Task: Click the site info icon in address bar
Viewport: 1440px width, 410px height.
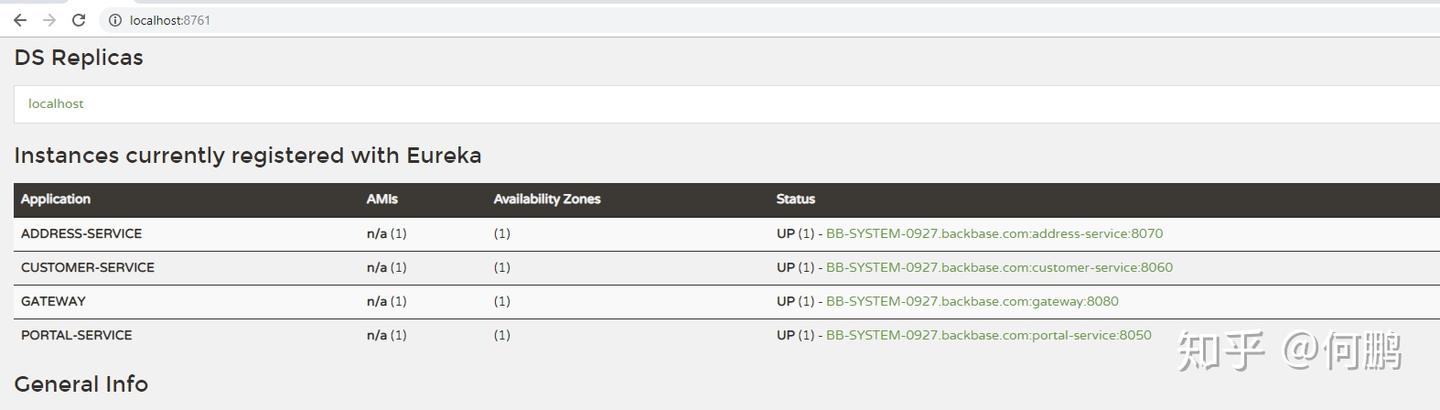Action: 115,20
